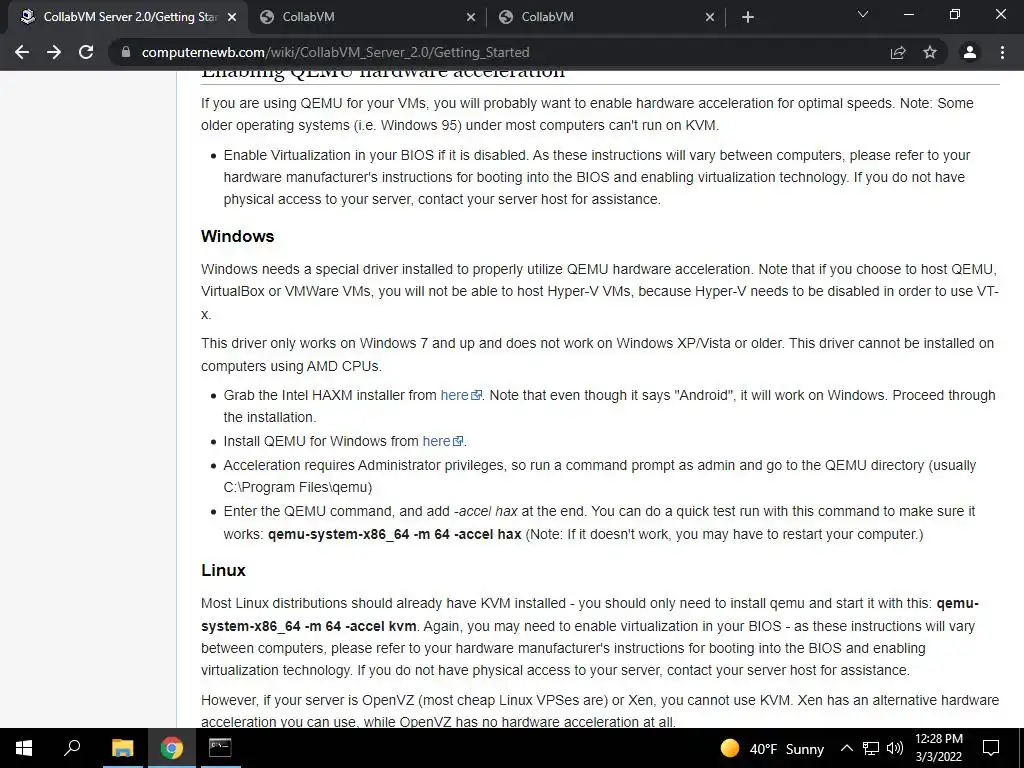Click the bold 'qemu-system-x86_64 -m 64 -accel hax' command
1024x768 pixels.
(394, 534)
